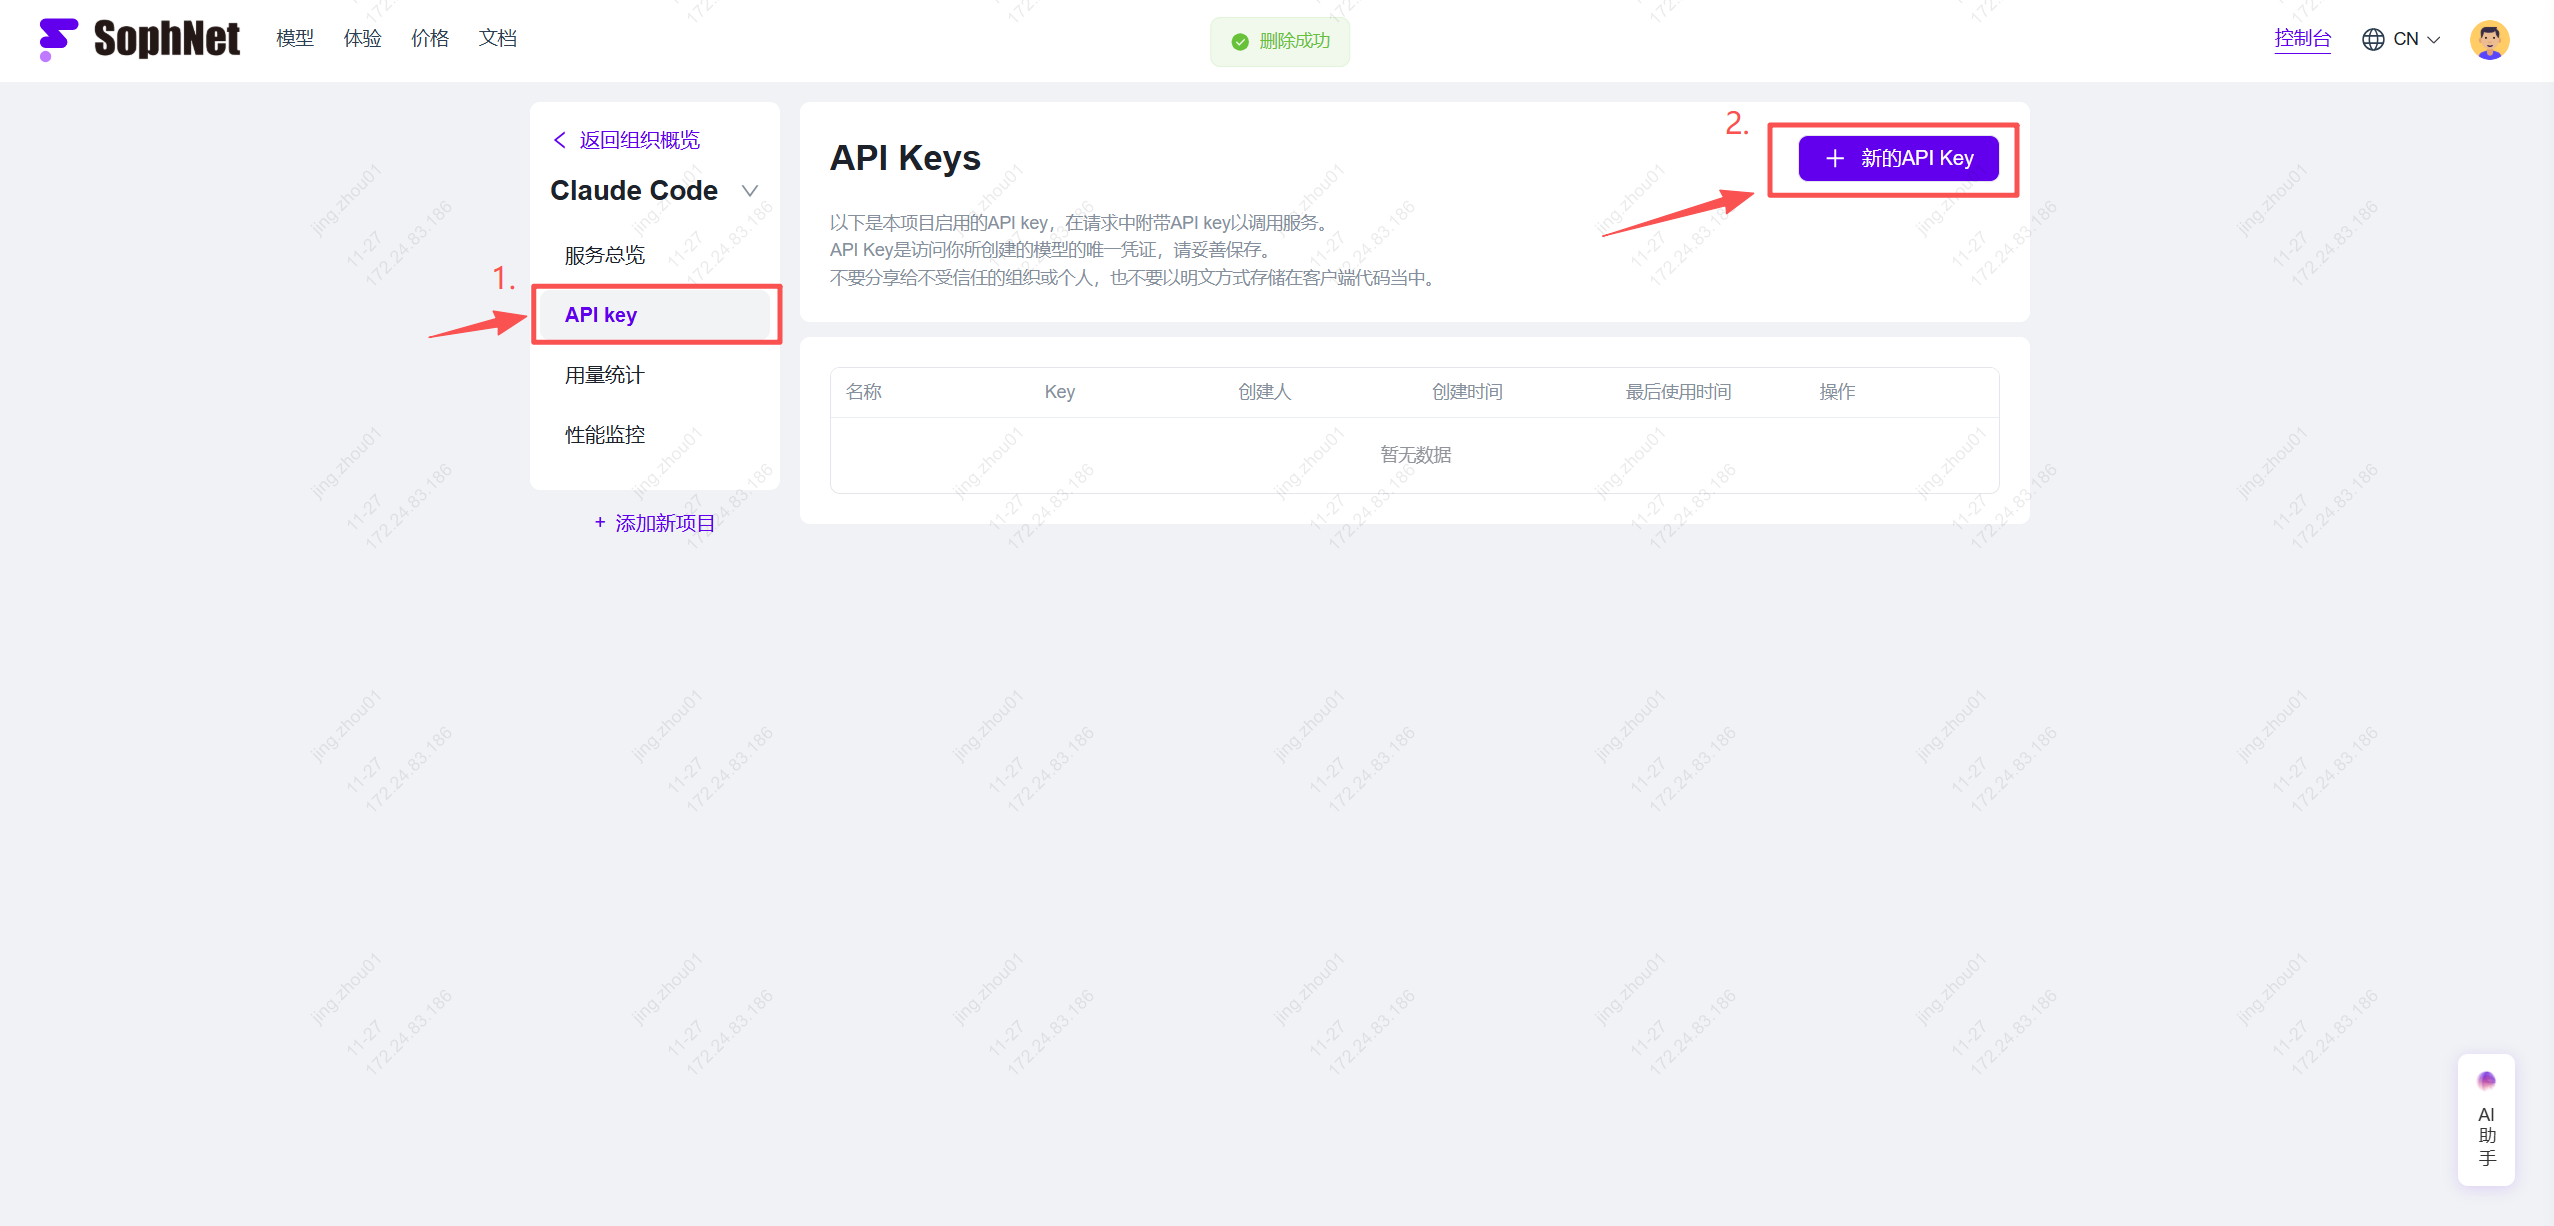Open the 模型 navigation menu
The height and width of the screenshot is (1226, 2554).
(x=295, y=38)
